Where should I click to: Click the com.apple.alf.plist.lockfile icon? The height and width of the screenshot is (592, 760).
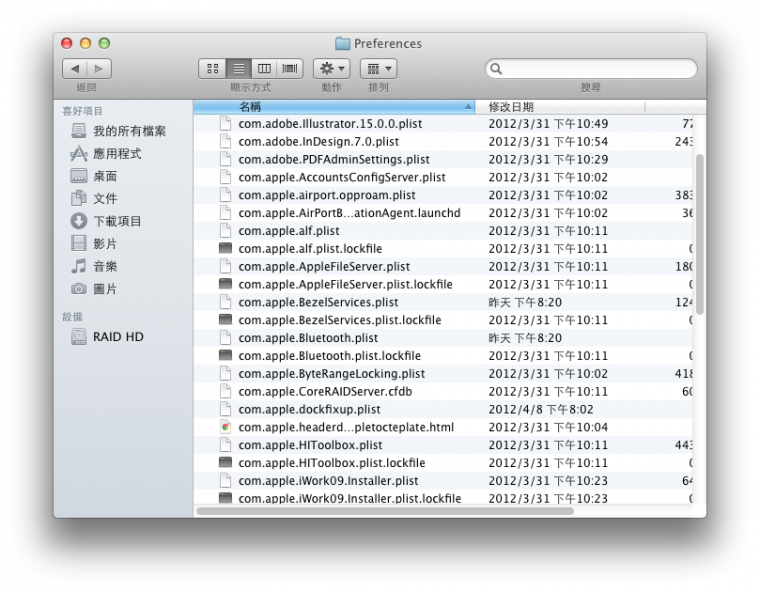tap(225, 248)
